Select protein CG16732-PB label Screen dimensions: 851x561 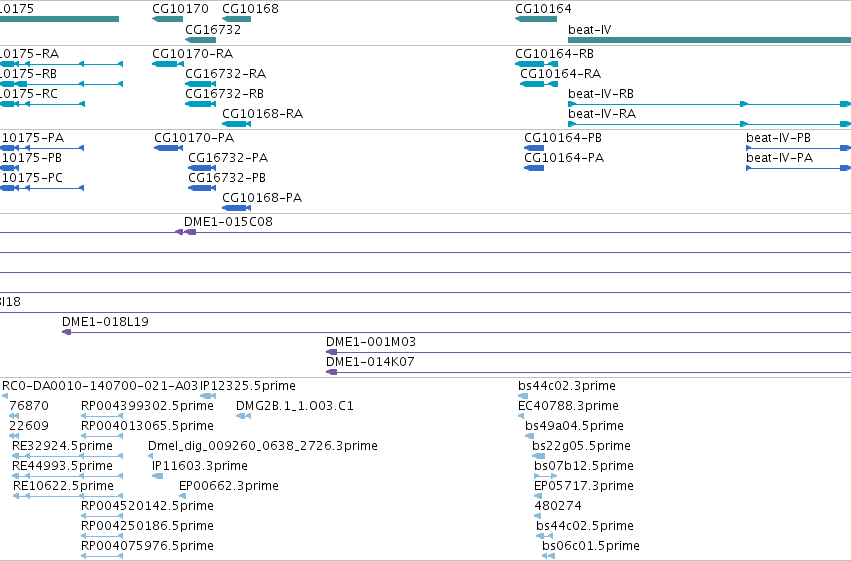pyautogui.click(x=227, y=178)
